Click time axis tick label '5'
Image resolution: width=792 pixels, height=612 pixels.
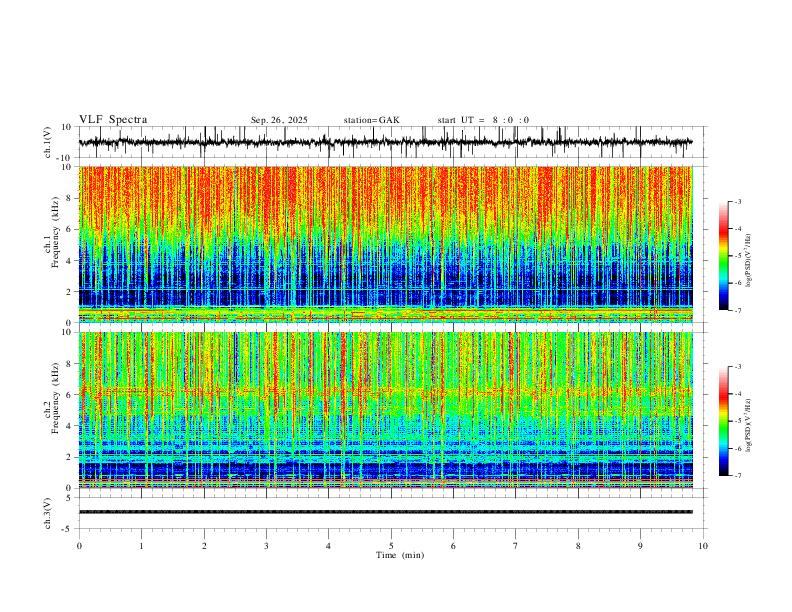coord(391,546)
